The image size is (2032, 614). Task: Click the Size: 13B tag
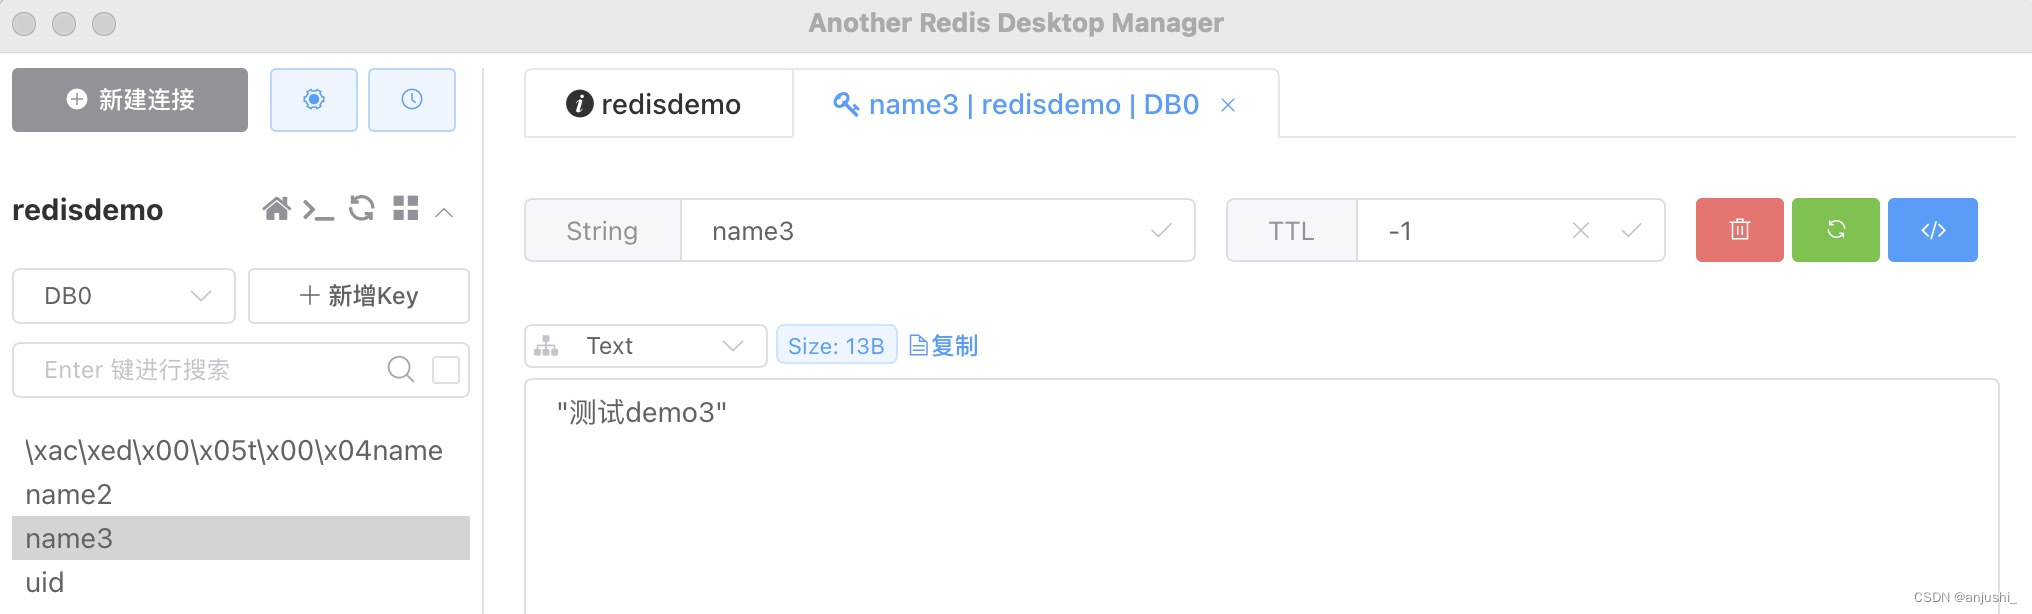[836, 346]
